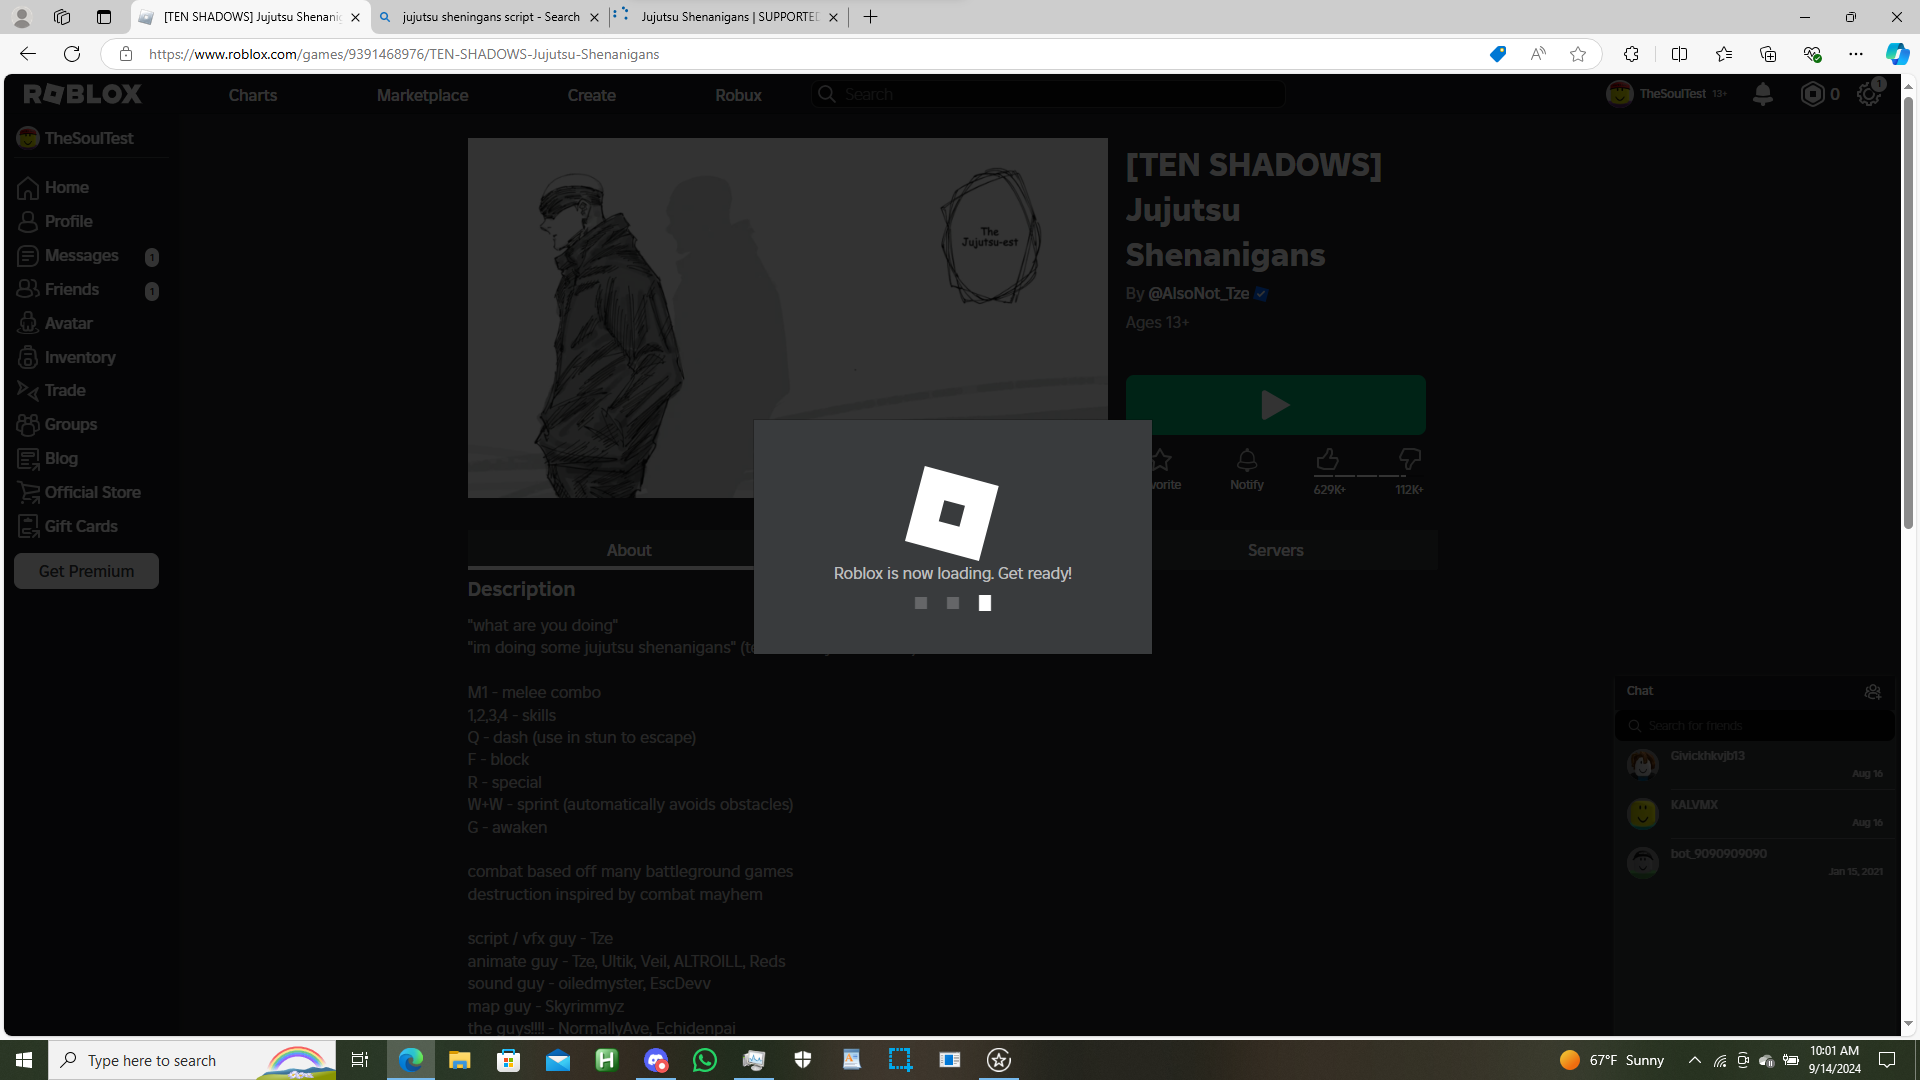Click the Roblox notifications bell icon
1920x1080 pixels.
coord(1762,94)
